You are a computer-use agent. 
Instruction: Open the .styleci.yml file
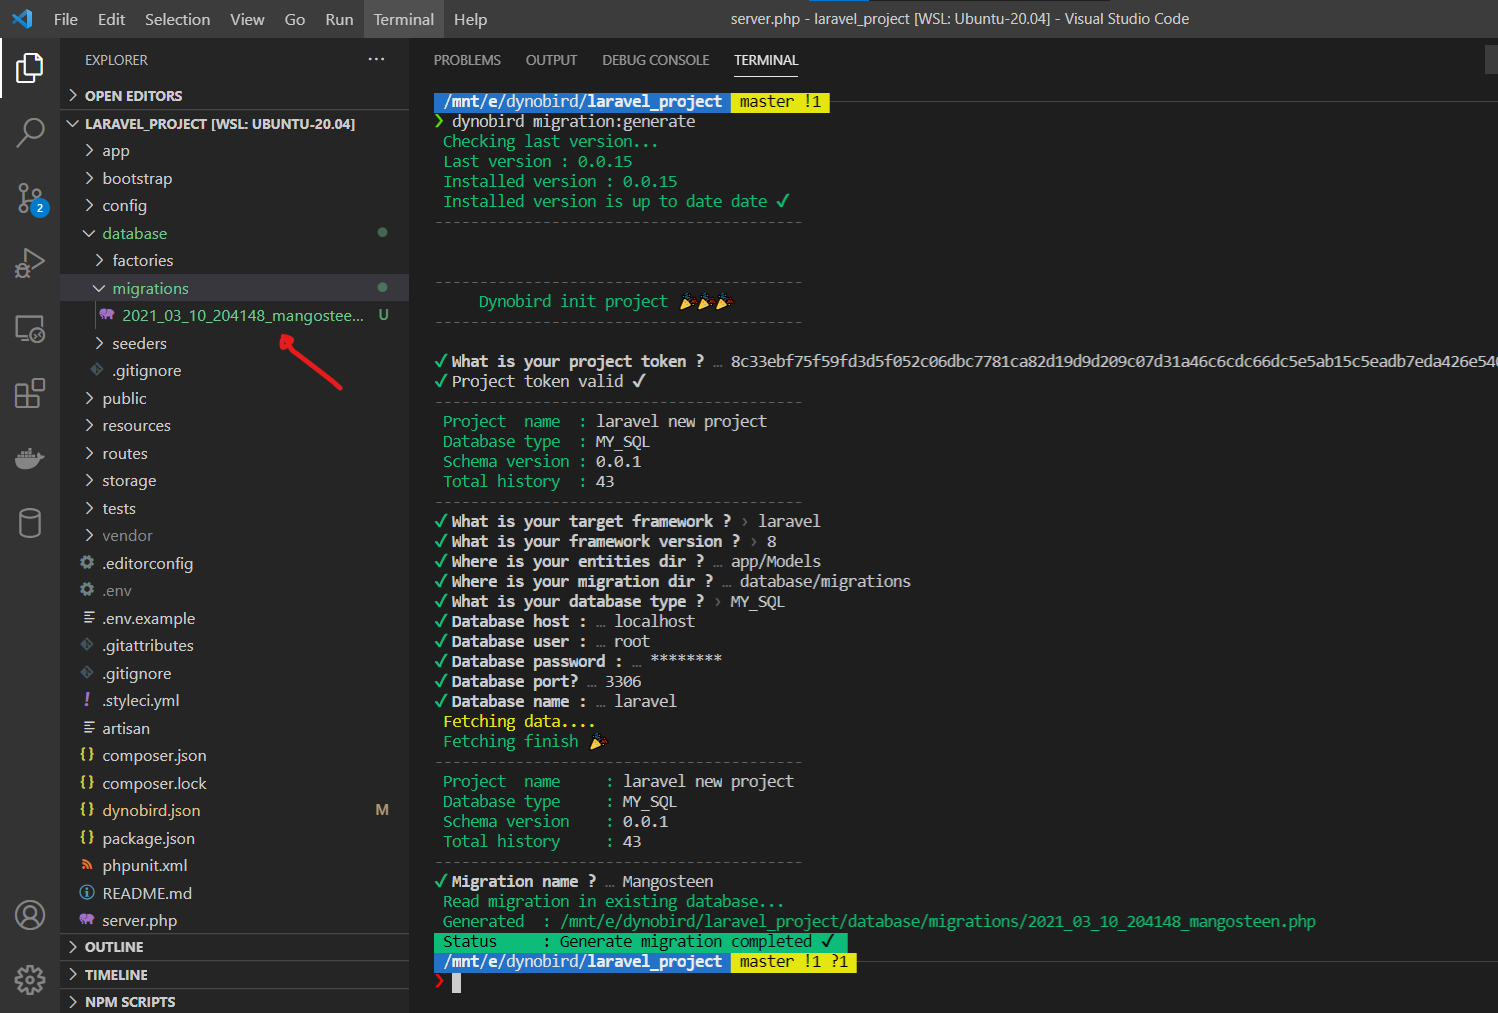(x=234, y=701)
